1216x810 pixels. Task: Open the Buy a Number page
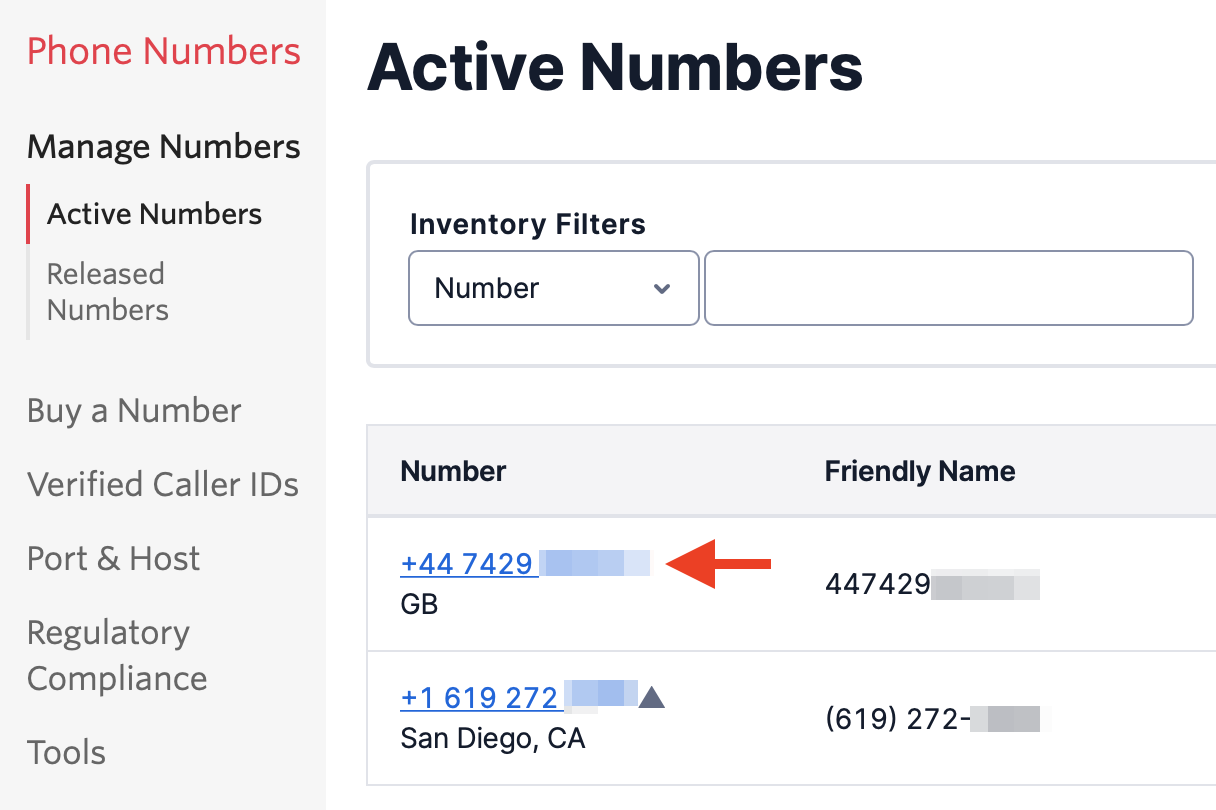point(134,411)
